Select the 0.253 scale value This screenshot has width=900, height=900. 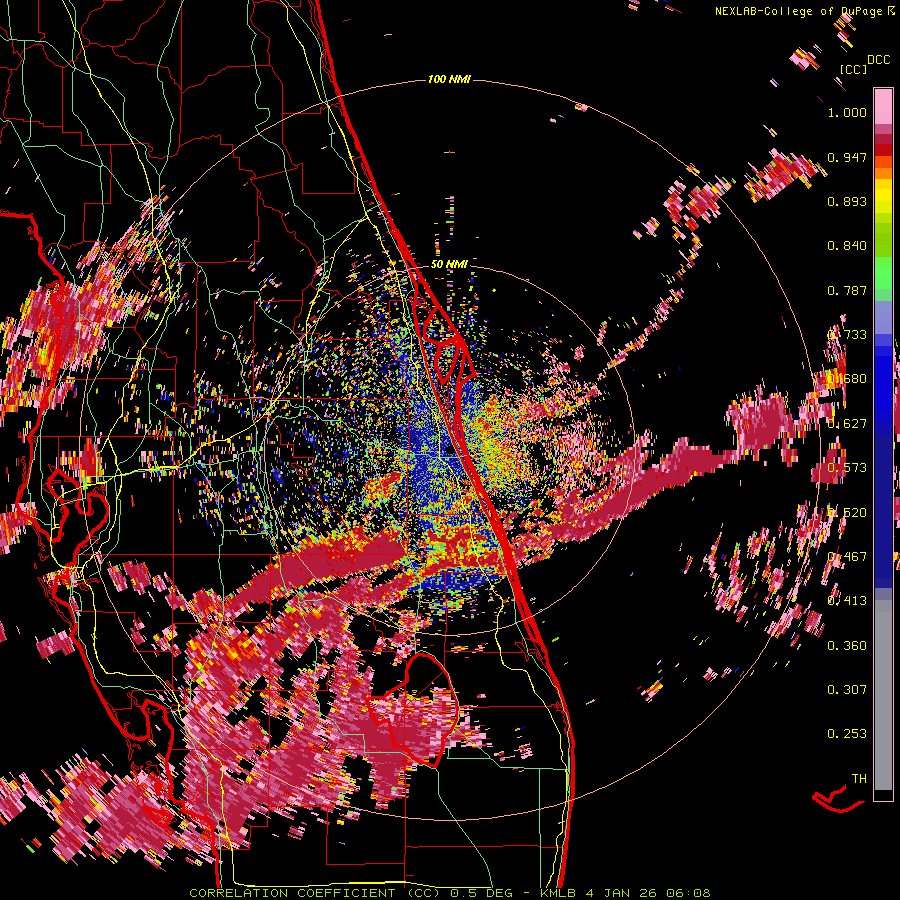pyautogui.click(x=847, y=734)
